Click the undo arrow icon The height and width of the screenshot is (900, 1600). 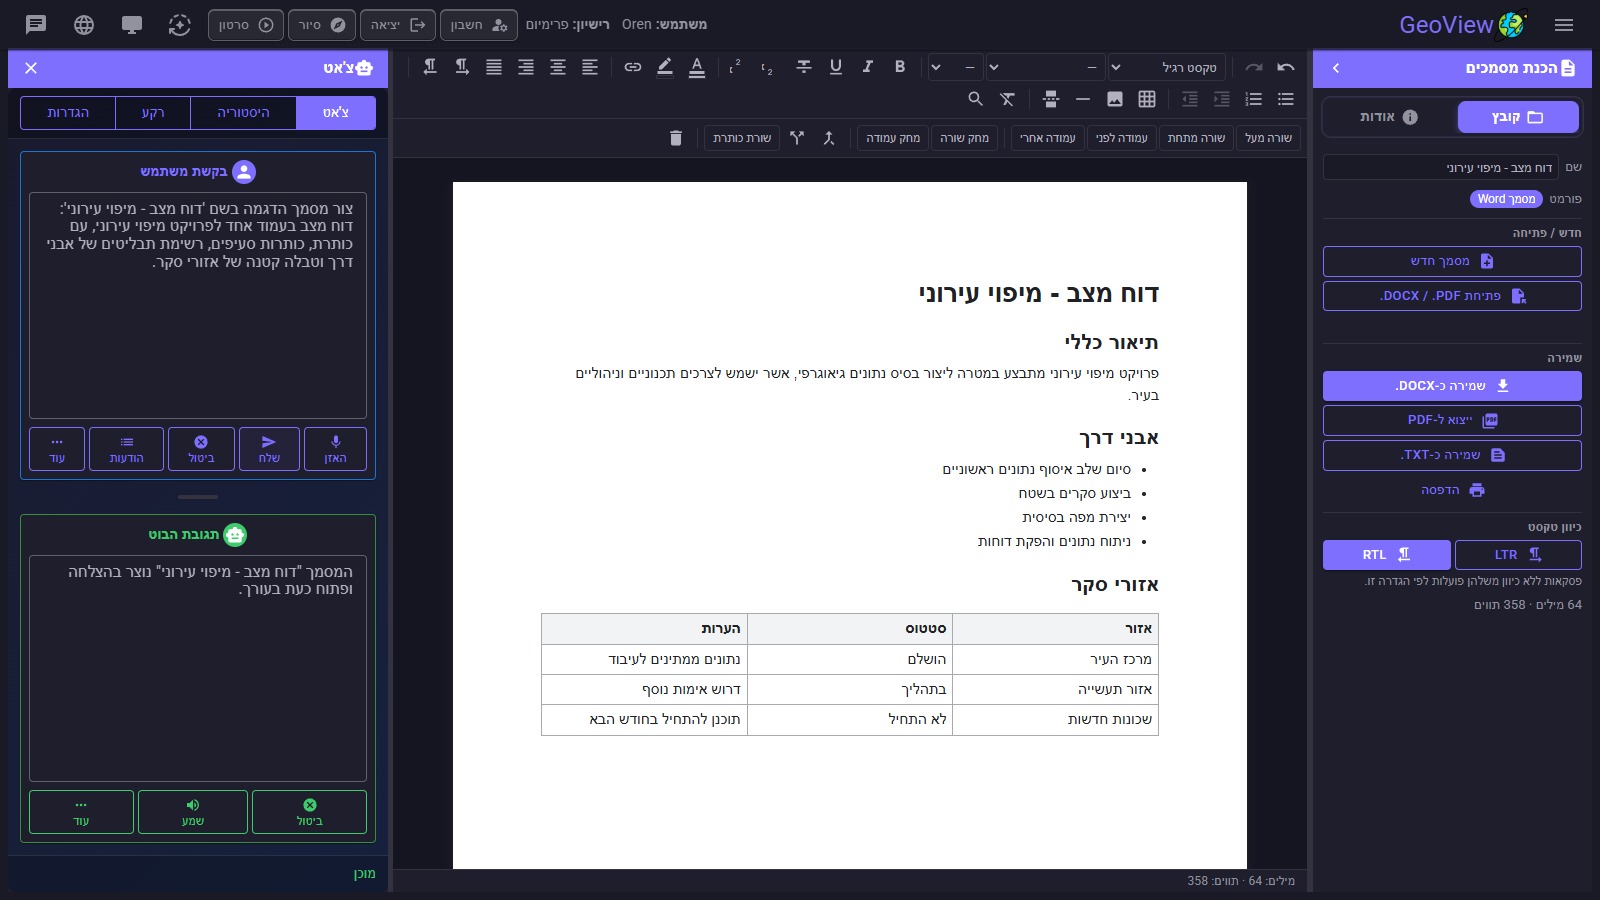pos(1286,67)
